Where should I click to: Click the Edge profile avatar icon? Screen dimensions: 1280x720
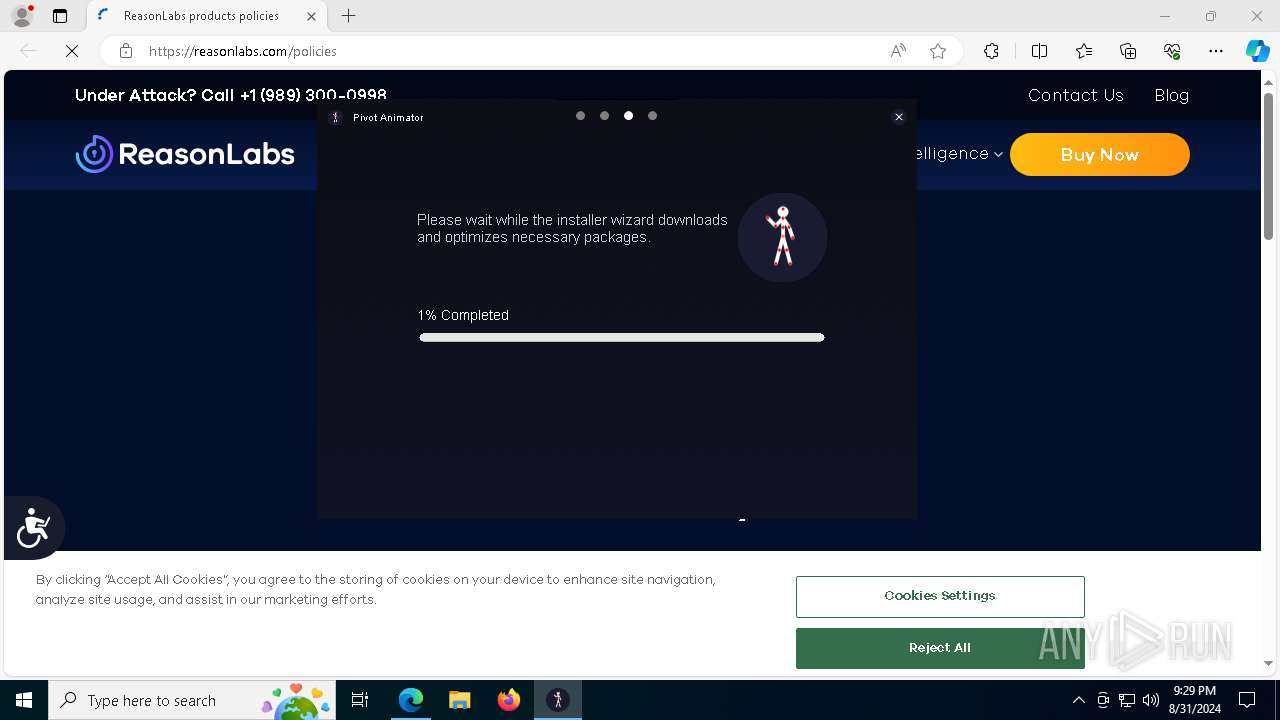(x=21, y=16)
